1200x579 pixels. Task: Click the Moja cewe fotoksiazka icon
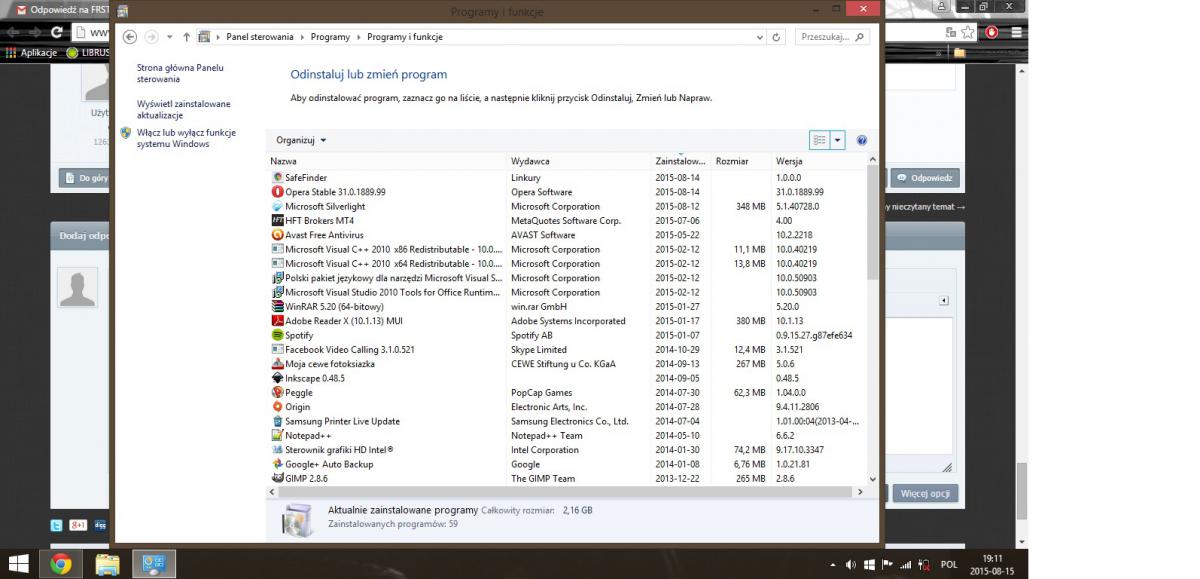277,364
